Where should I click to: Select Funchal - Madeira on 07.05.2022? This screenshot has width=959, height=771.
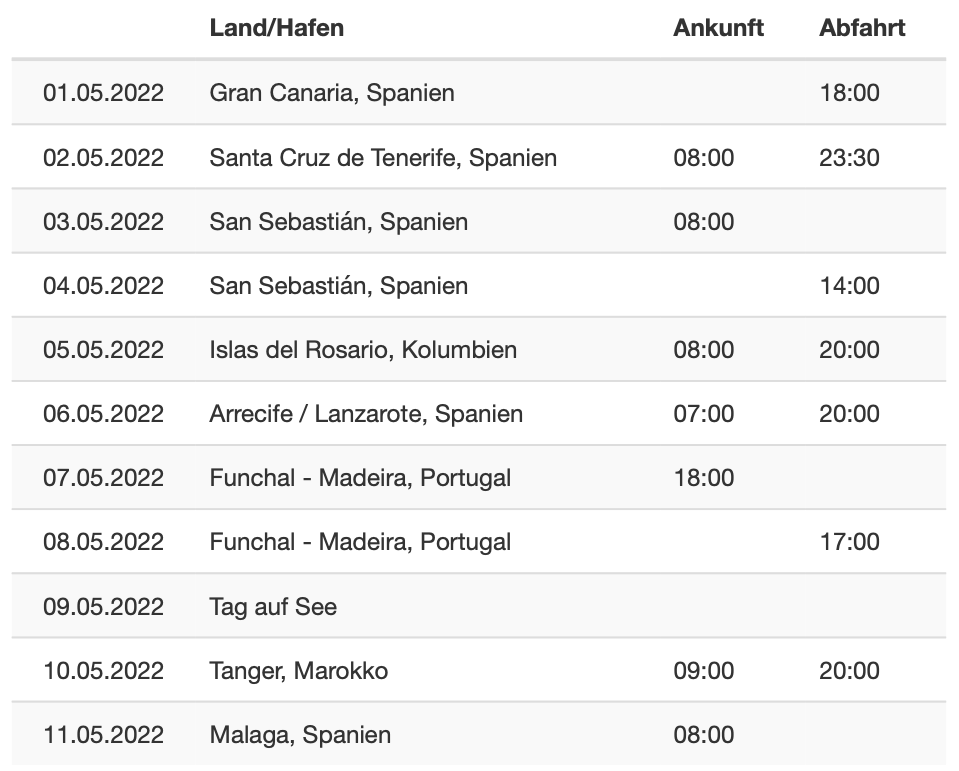coord(360,478)
